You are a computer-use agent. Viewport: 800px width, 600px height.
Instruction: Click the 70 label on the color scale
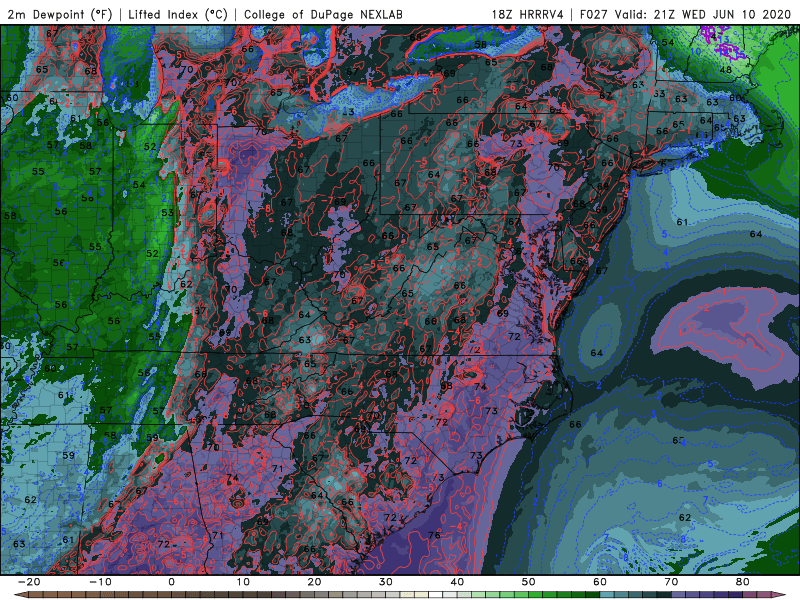click(x=671, y=582)
